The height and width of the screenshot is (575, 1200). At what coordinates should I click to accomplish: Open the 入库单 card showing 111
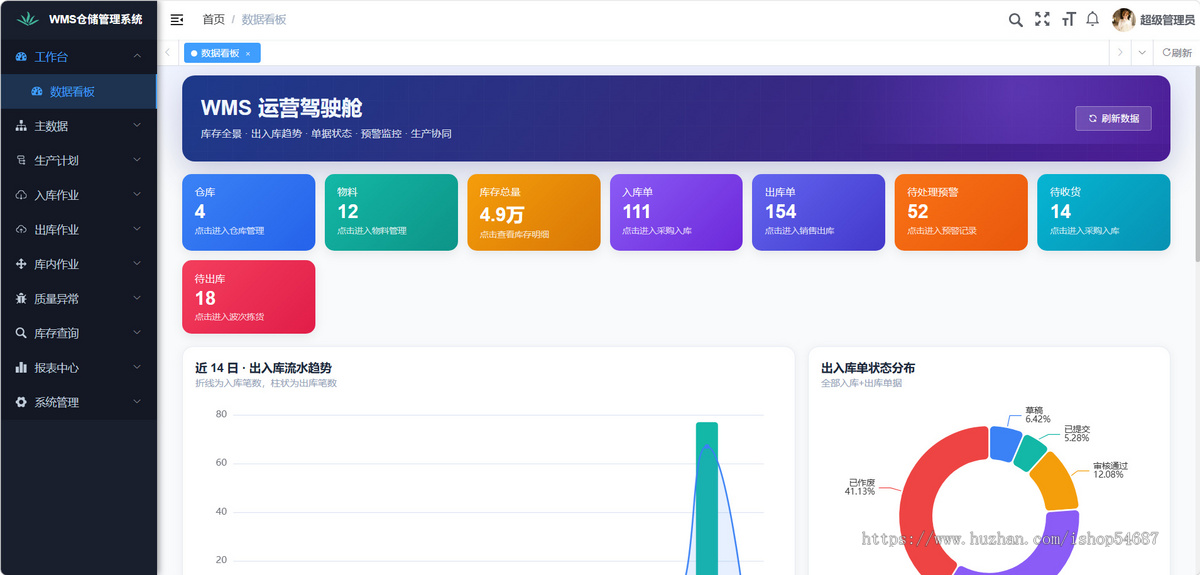(676, 212)
